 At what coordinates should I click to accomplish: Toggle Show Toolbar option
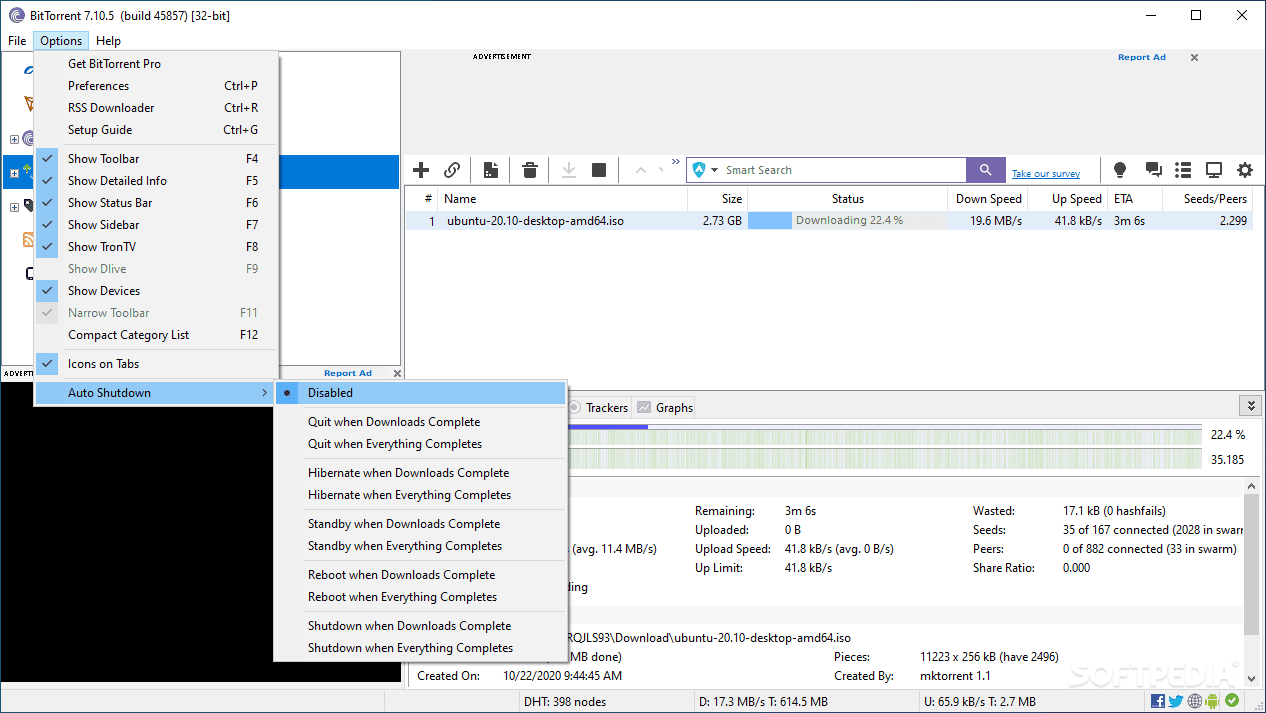point(157,159)
